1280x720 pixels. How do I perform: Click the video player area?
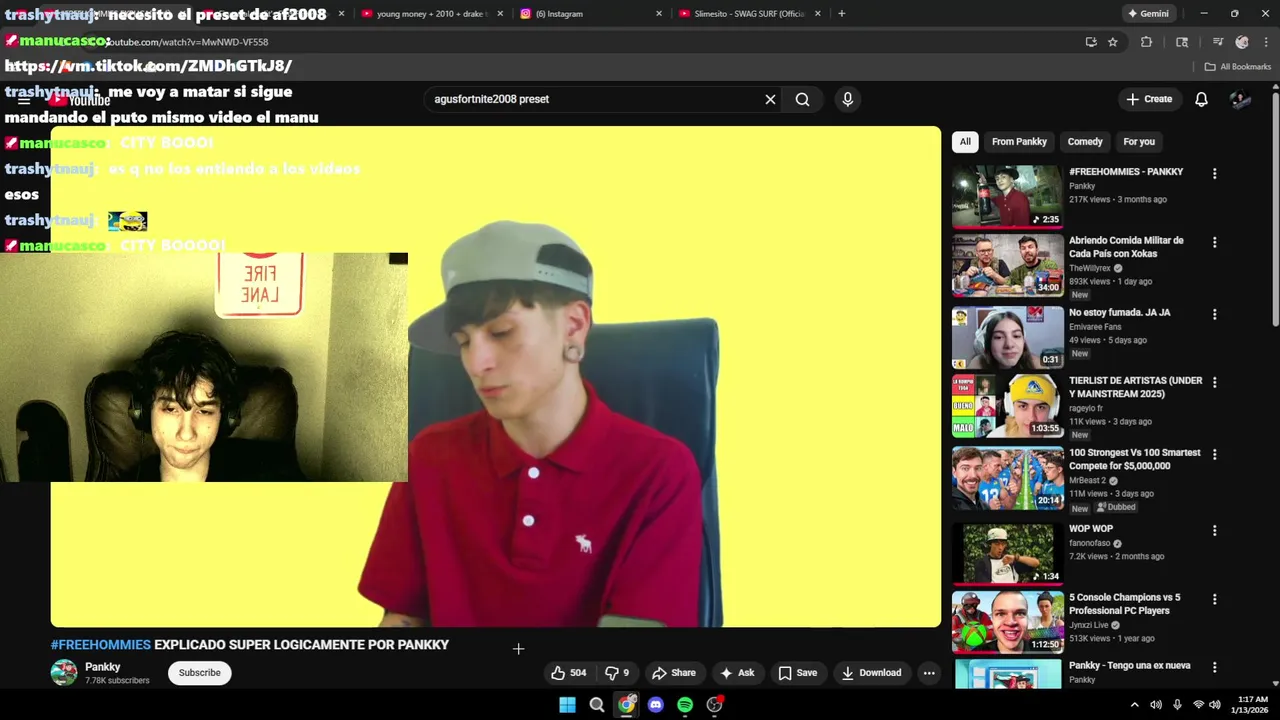click(x=496, y=377)
